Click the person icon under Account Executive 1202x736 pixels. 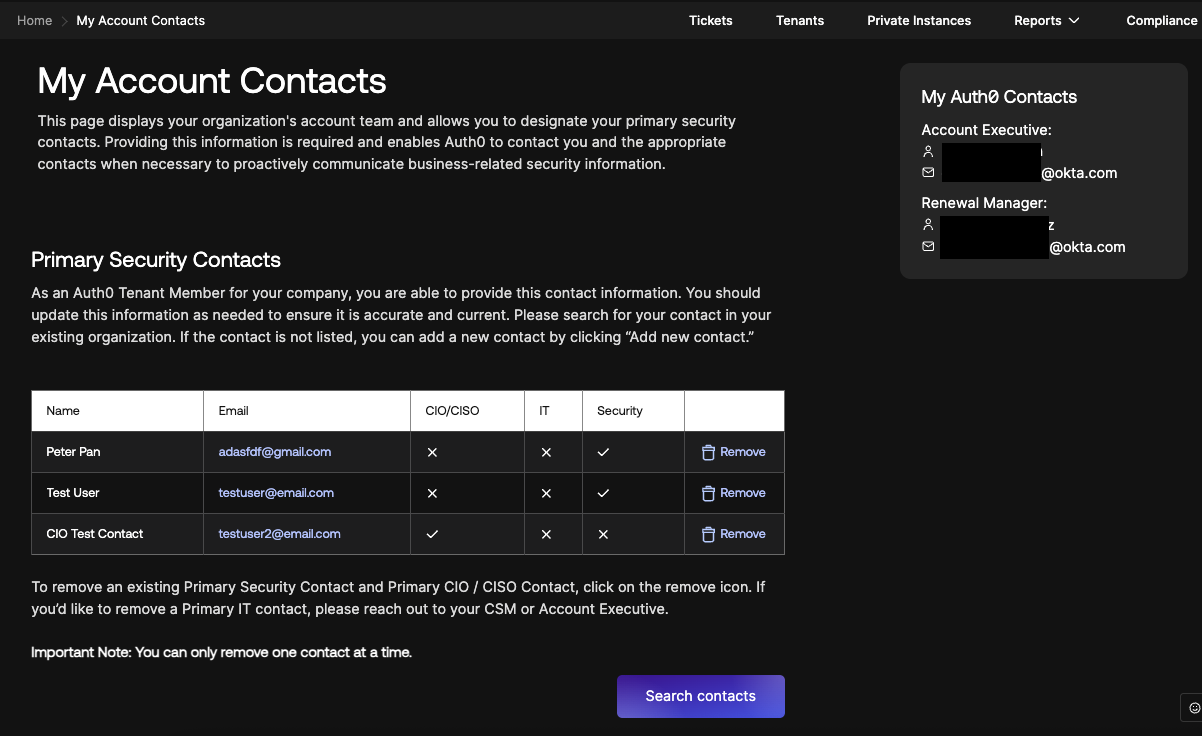928,151
